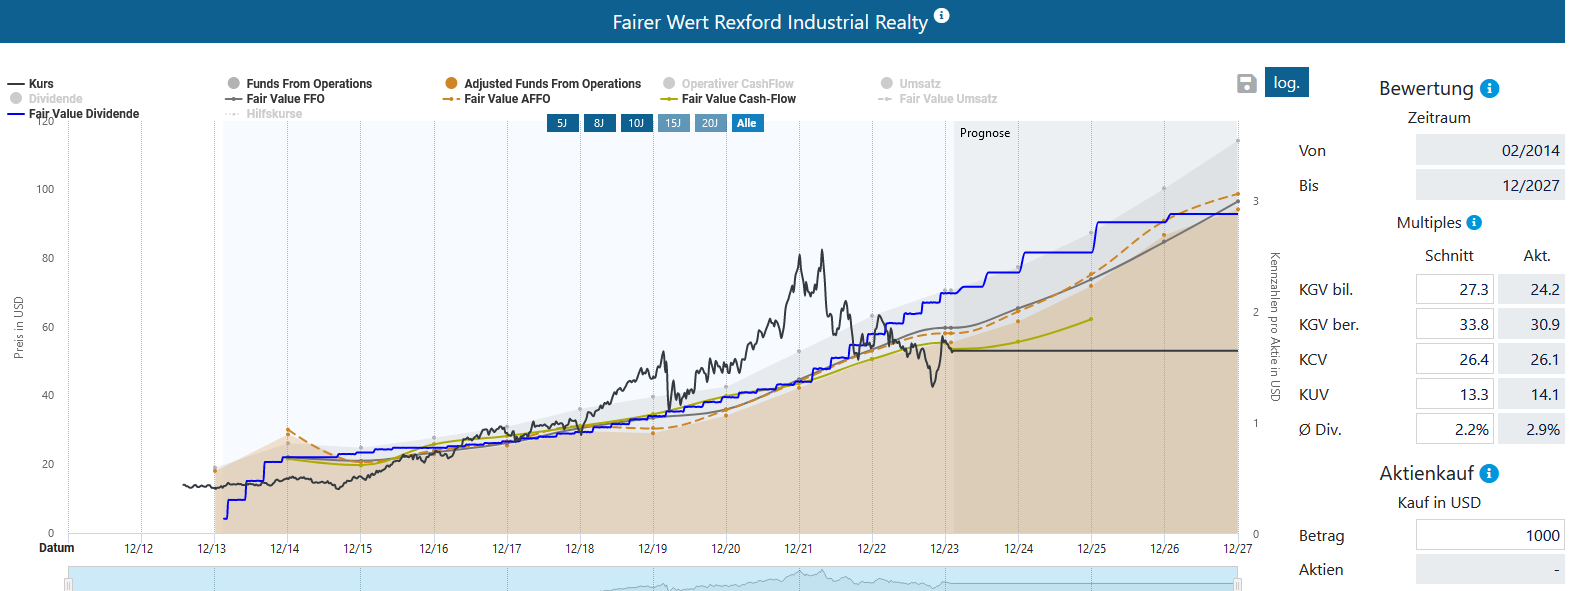The height and width of the screenshot is (591, 1575).
Task: Edit the Ø Div. average field
Action: pyautogui.click(x=1455, y=429)
